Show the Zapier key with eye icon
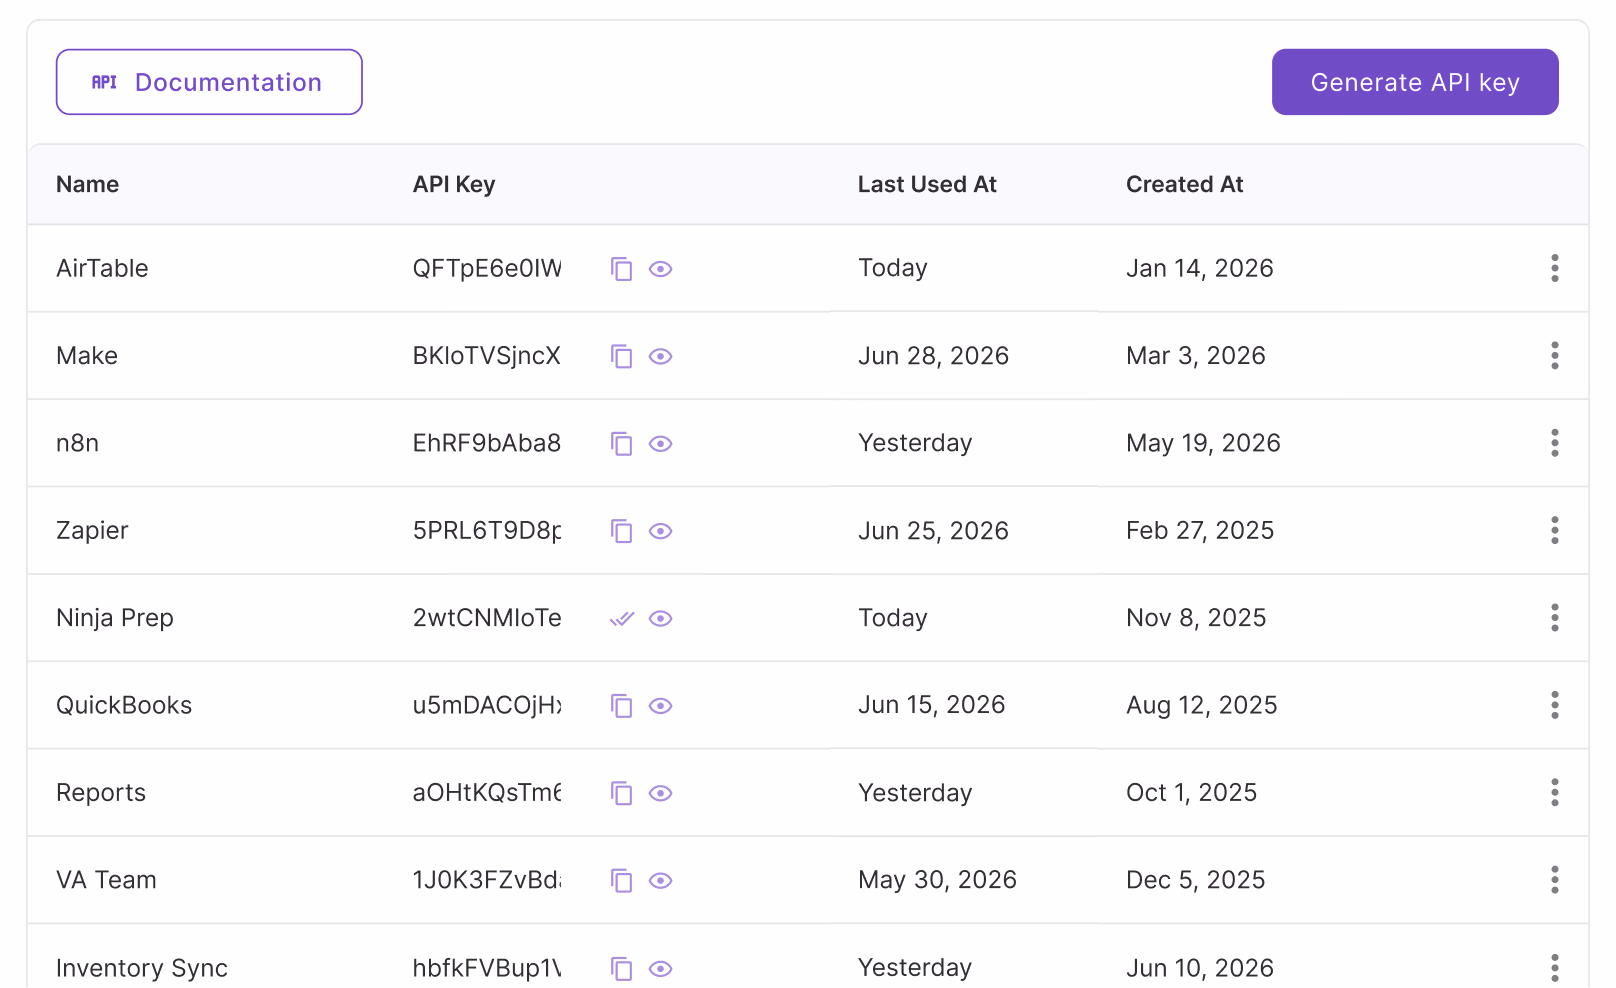This screenshot has height=988, width=1616. click(660, 531)
